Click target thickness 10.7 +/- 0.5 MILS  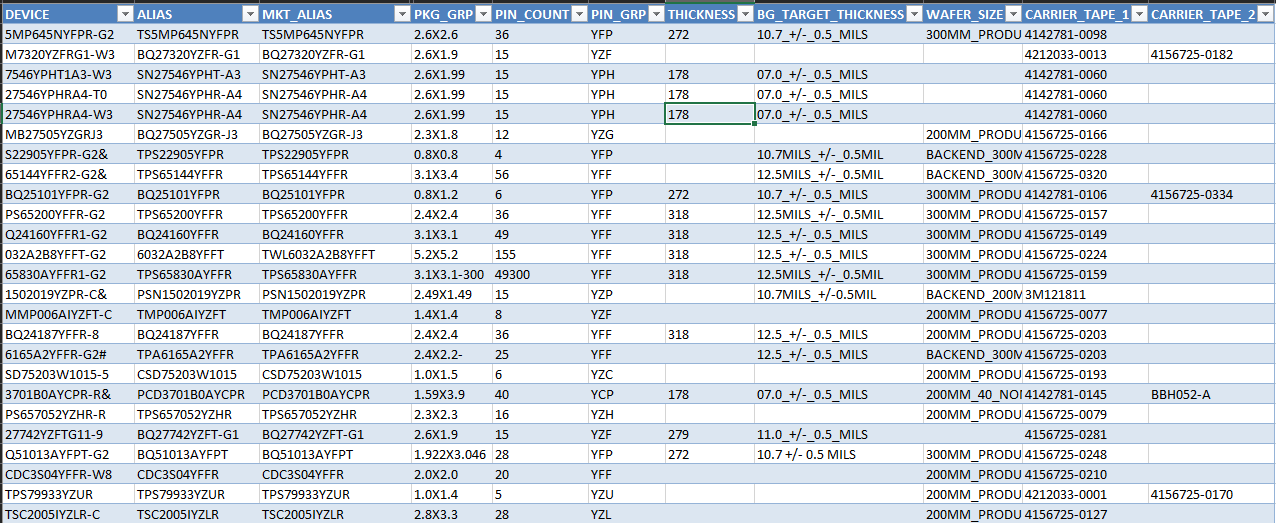point(838,454)
